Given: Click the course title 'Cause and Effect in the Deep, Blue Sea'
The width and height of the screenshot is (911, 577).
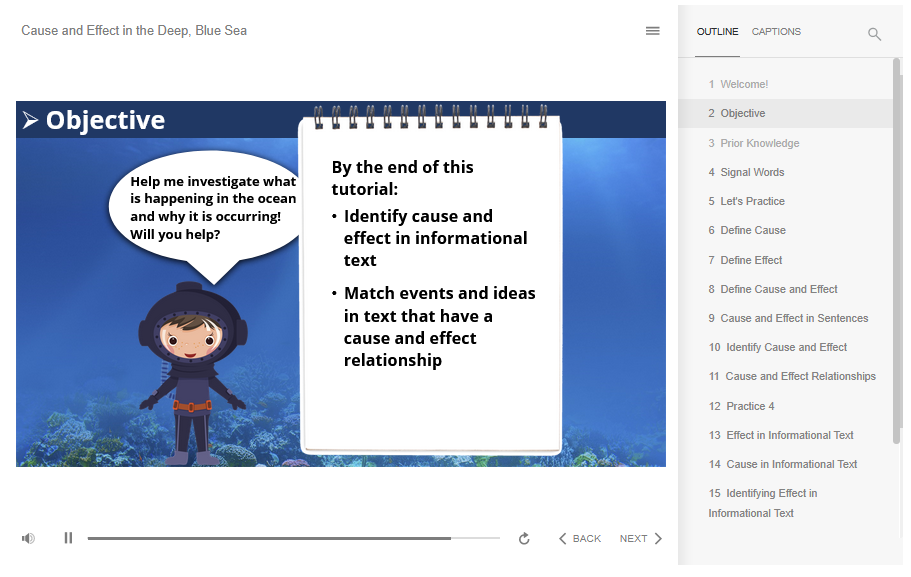Looking at the screenshot, I should point(134,30).
